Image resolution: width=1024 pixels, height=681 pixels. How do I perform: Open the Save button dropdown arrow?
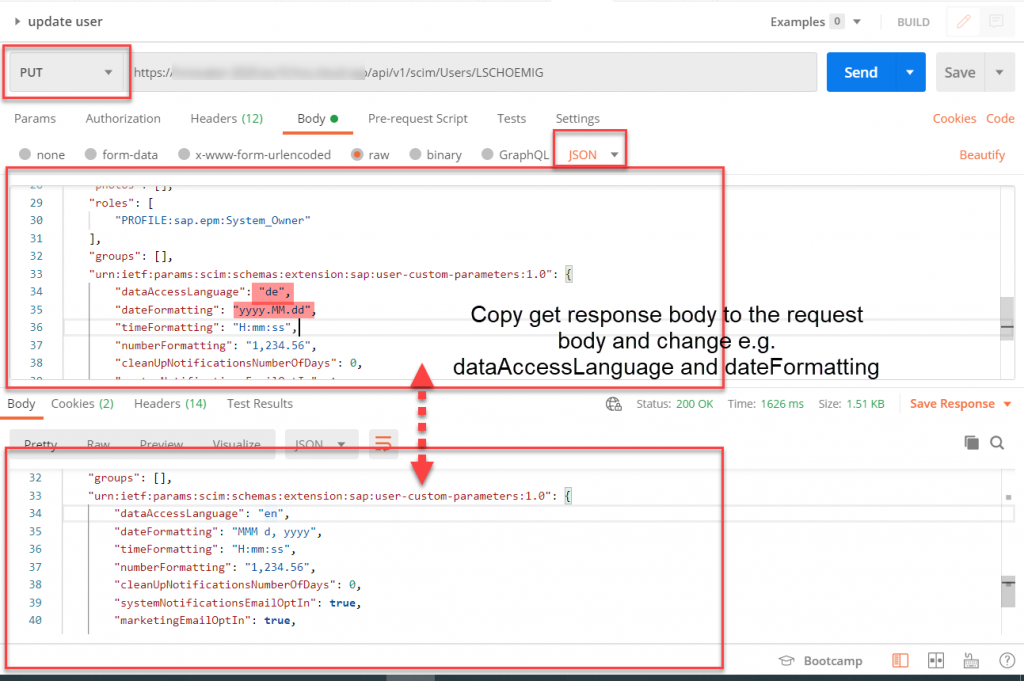999,72
